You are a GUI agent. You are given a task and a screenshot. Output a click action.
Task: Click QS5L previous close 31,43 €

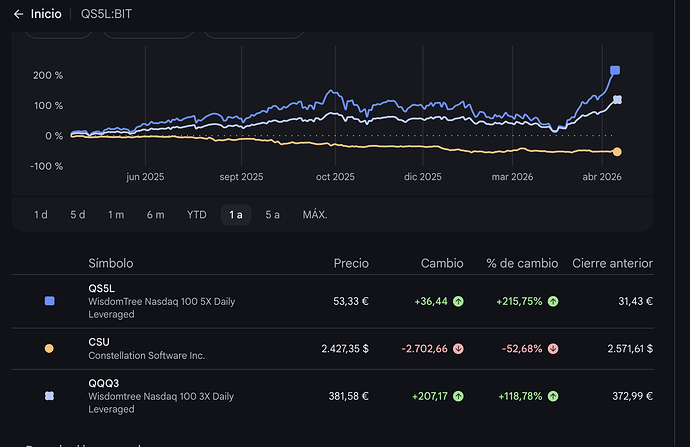(635, 301)
